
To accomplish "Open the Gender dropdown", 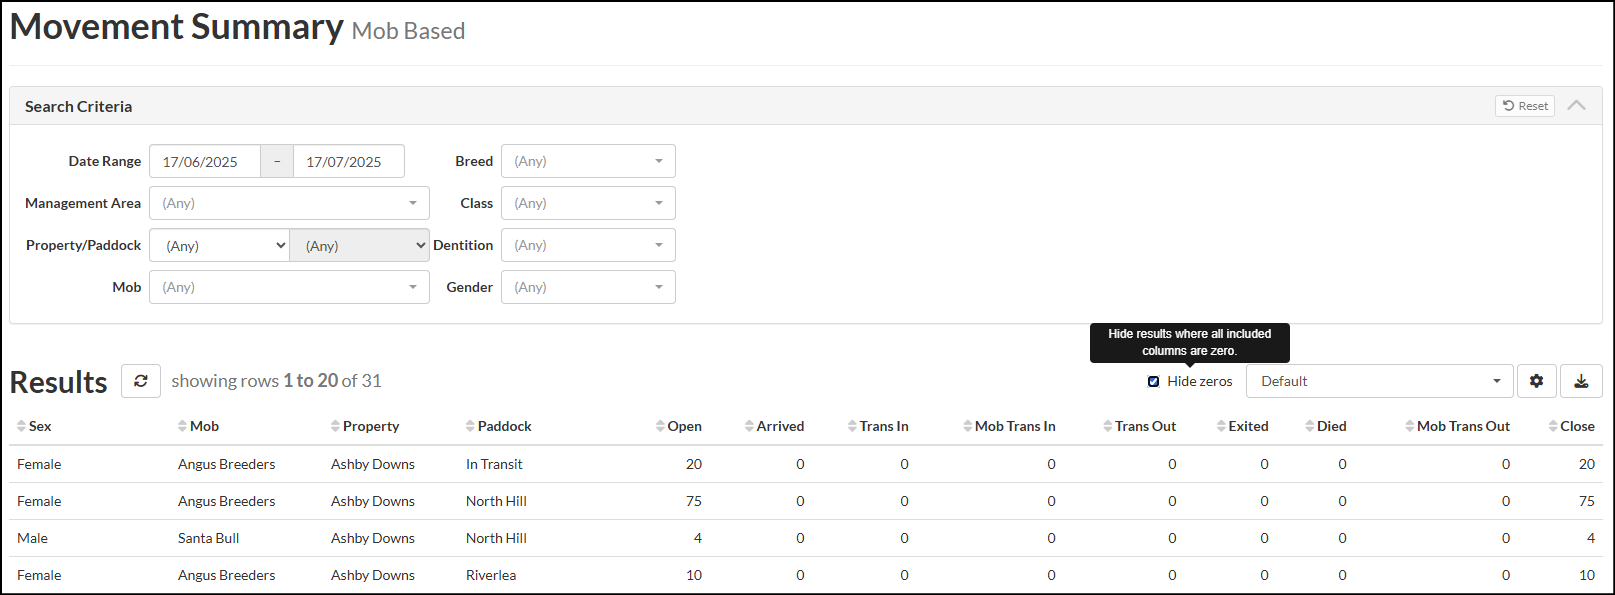I will [x=588, y=287].
